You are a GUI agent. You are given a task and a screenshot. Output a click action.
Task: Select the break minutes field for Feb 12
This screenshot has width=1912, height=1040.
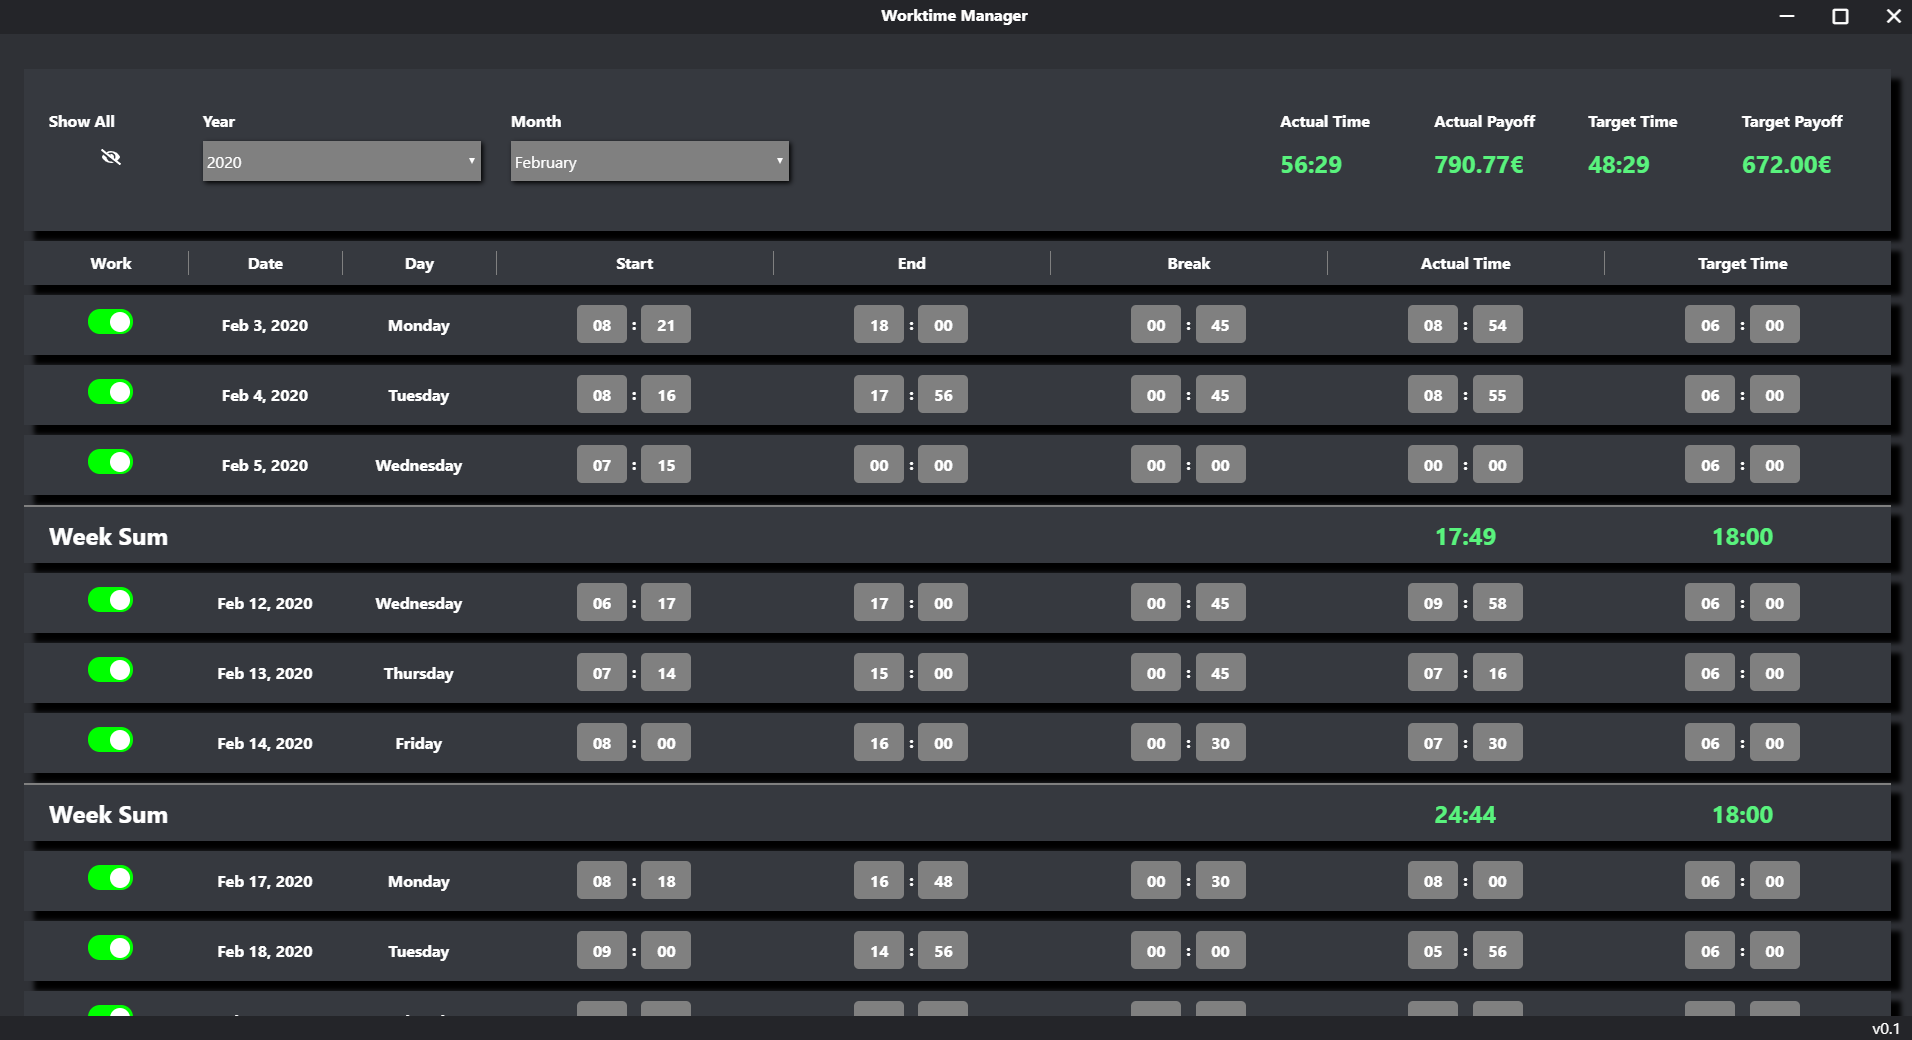pos(1220,603)
